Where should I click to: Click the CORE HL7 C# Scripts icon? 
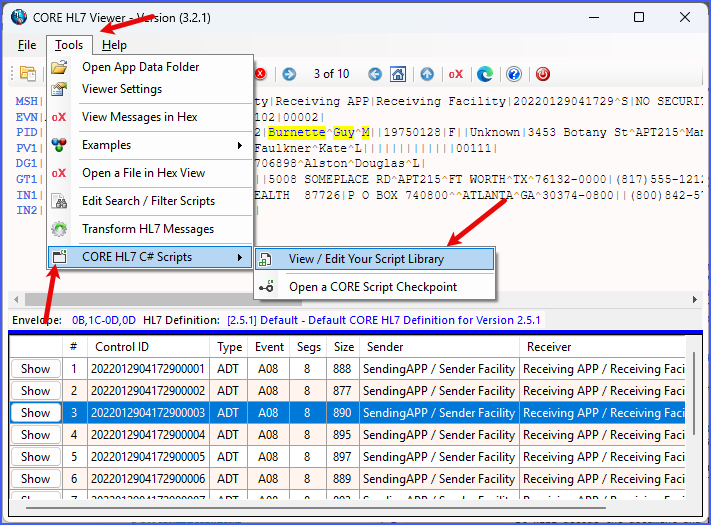point(59,257)
